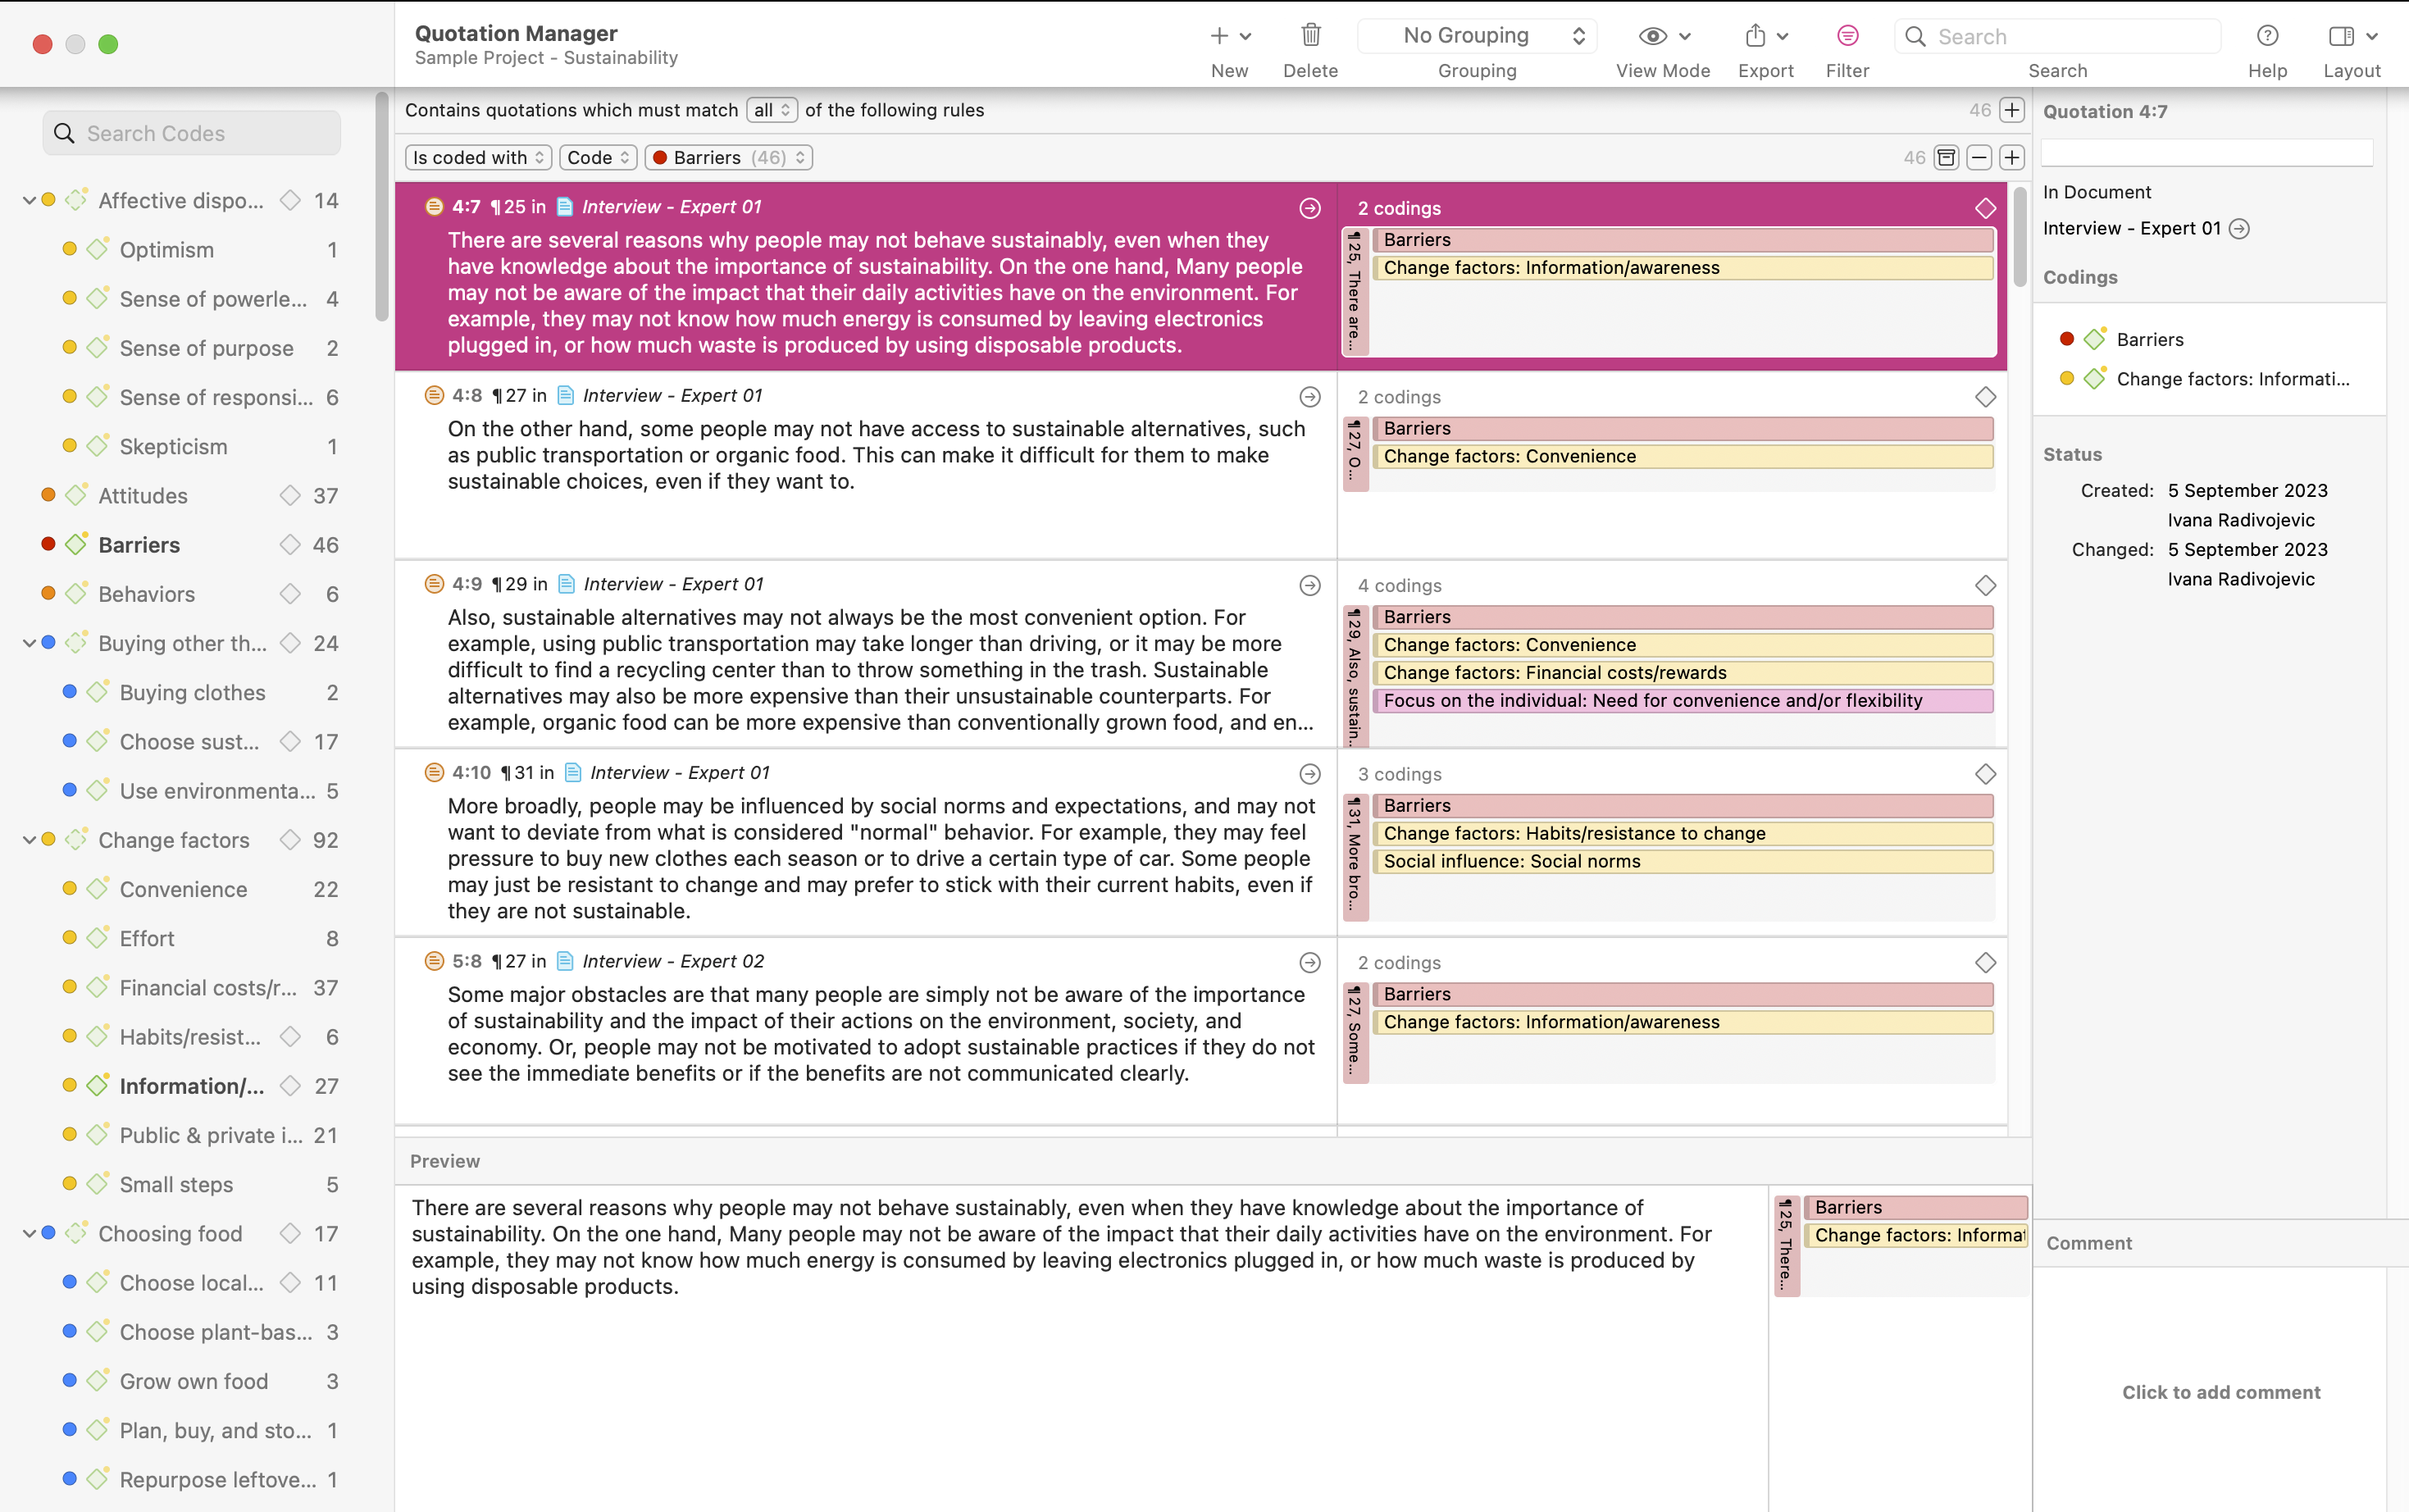The width and height of the screenshot is (2409, 1512).
Task: Open the No Grouping dropdown
Action: [1477, 36]
